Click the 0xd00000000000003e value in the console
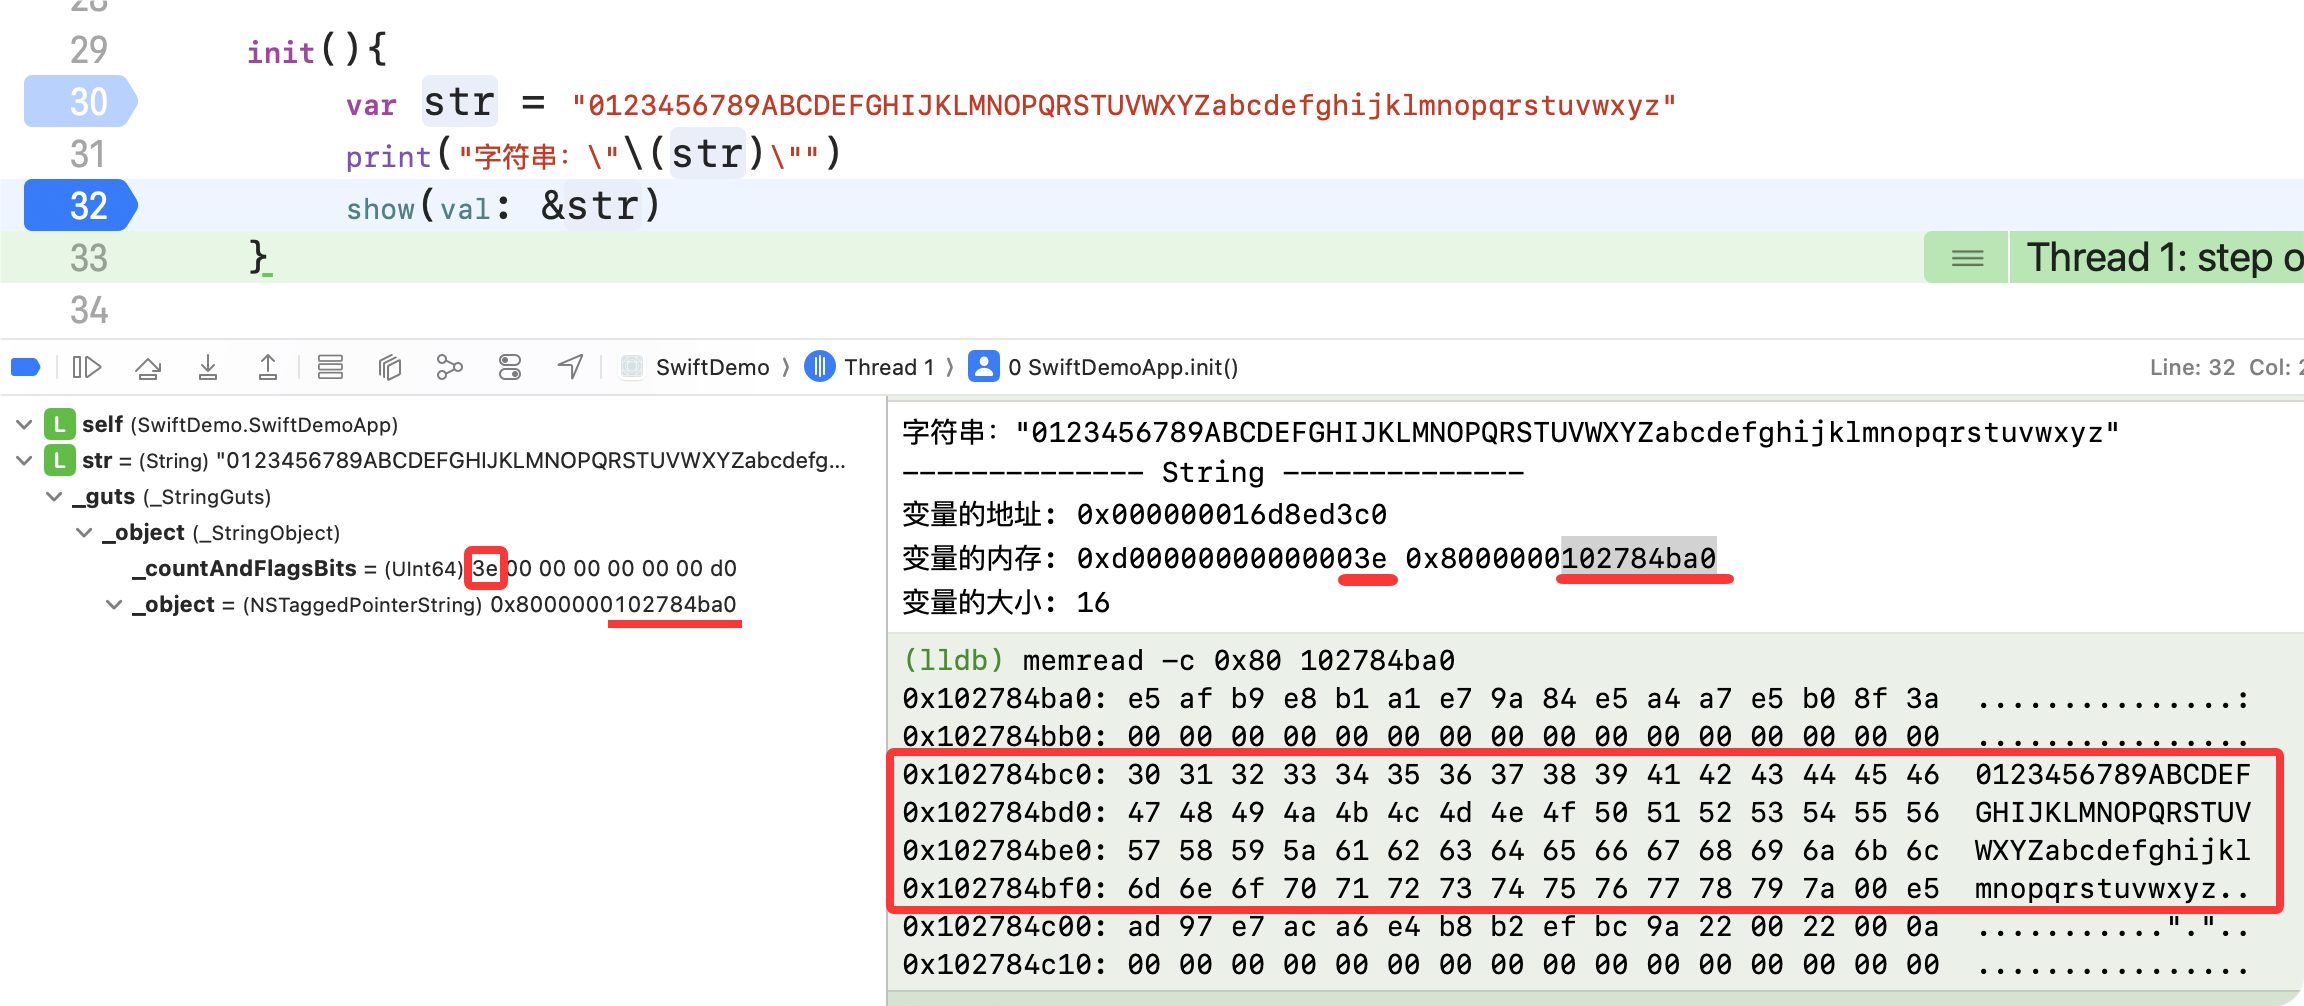Image resolution: width=2304 pixels, height=1006 pixels. [x=1232, y=559]
